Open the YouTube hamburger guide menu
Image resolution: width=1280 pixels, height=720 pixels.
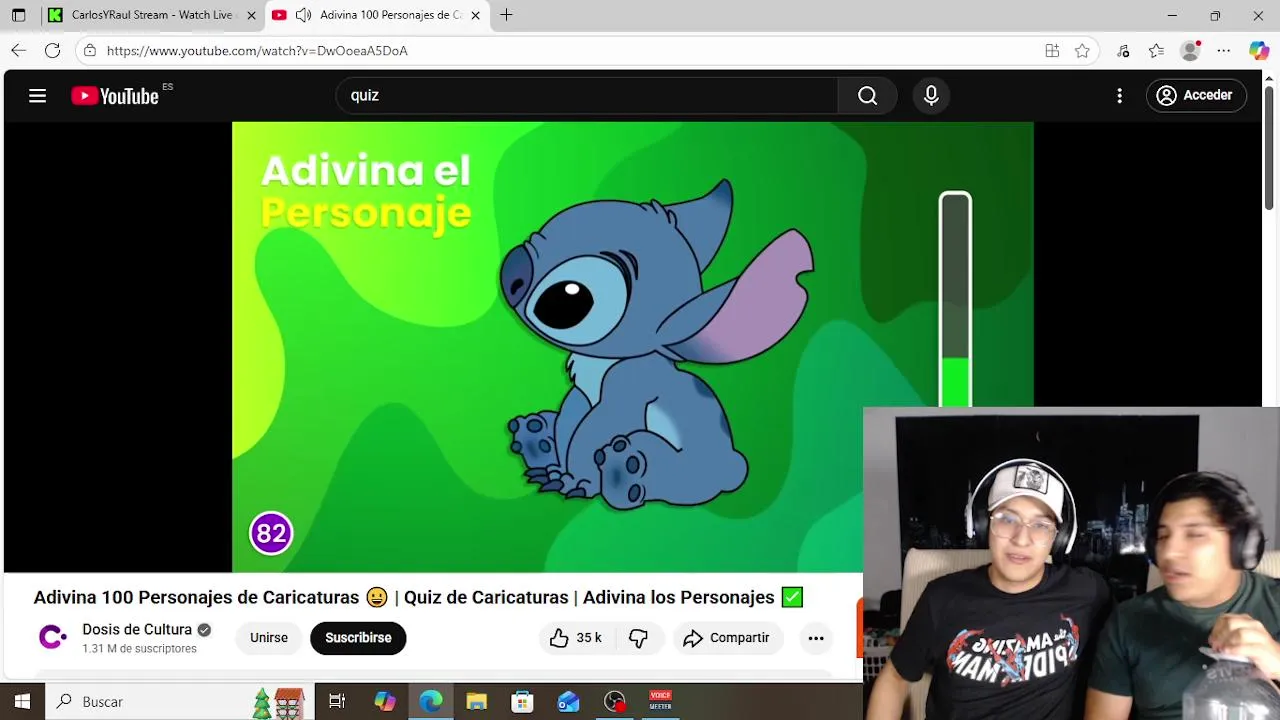tap(37, 96)
